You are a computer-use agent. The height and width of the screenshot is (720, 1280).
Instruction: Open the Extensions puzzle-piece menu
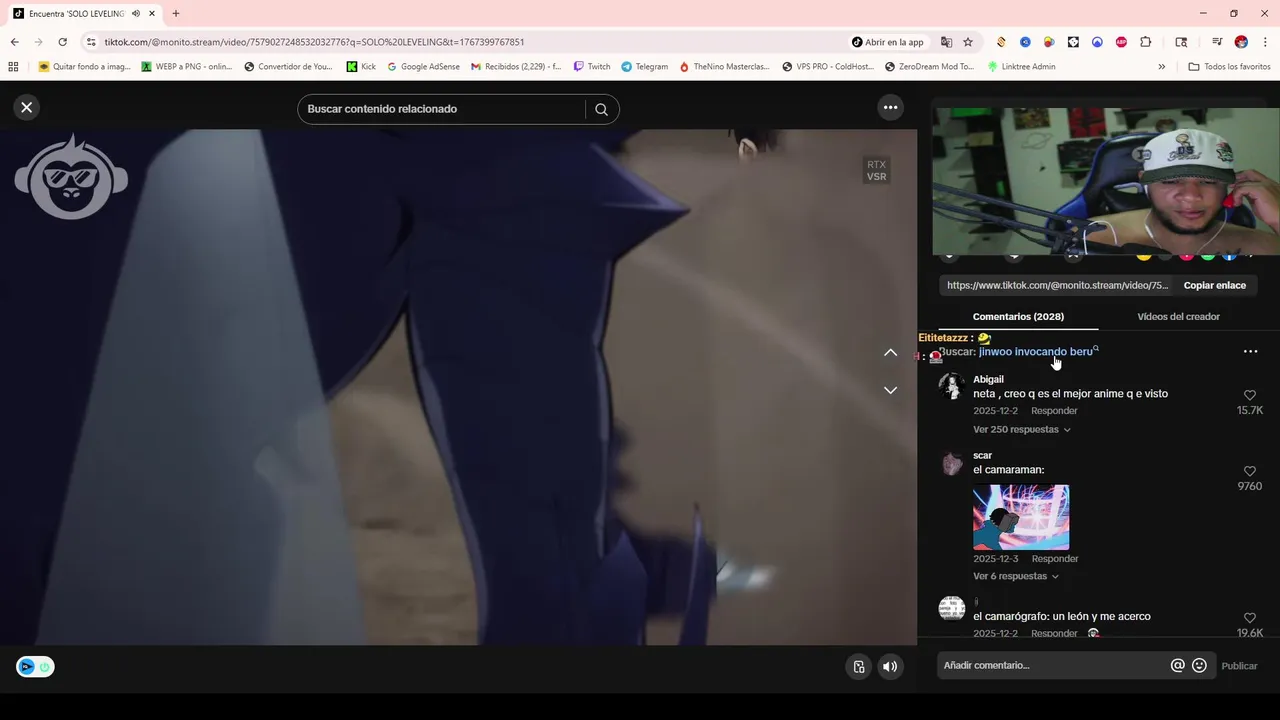1146,42
